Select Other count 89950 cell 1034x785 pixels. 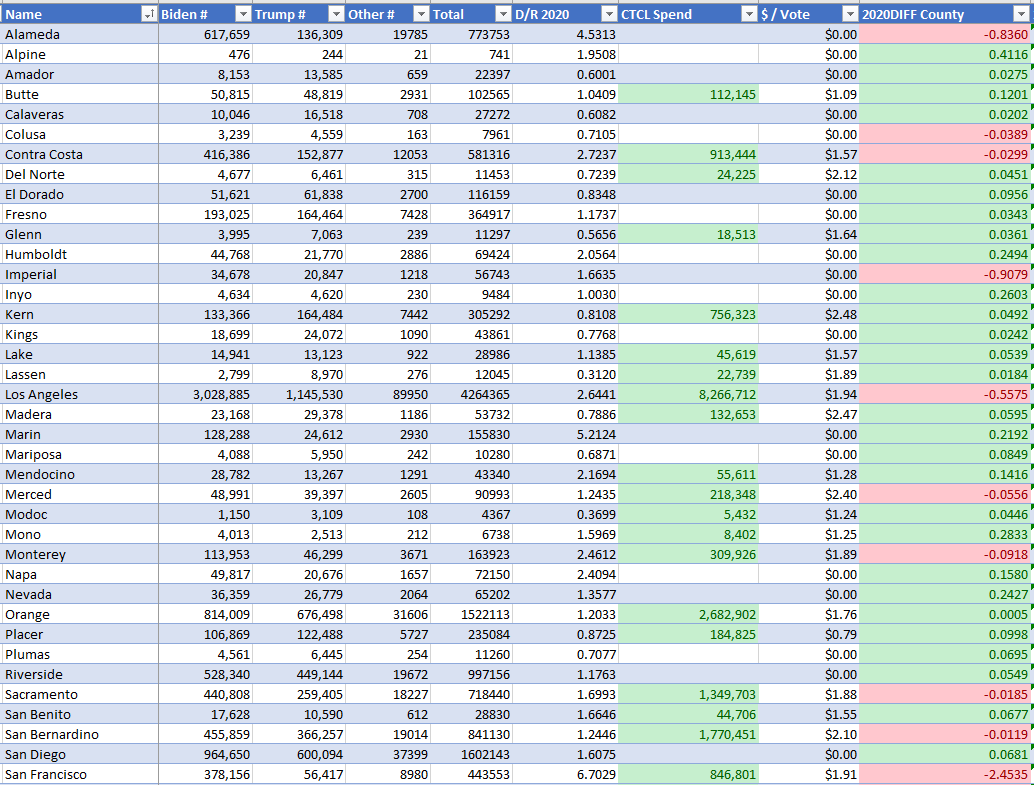click(x=388, y=394)
